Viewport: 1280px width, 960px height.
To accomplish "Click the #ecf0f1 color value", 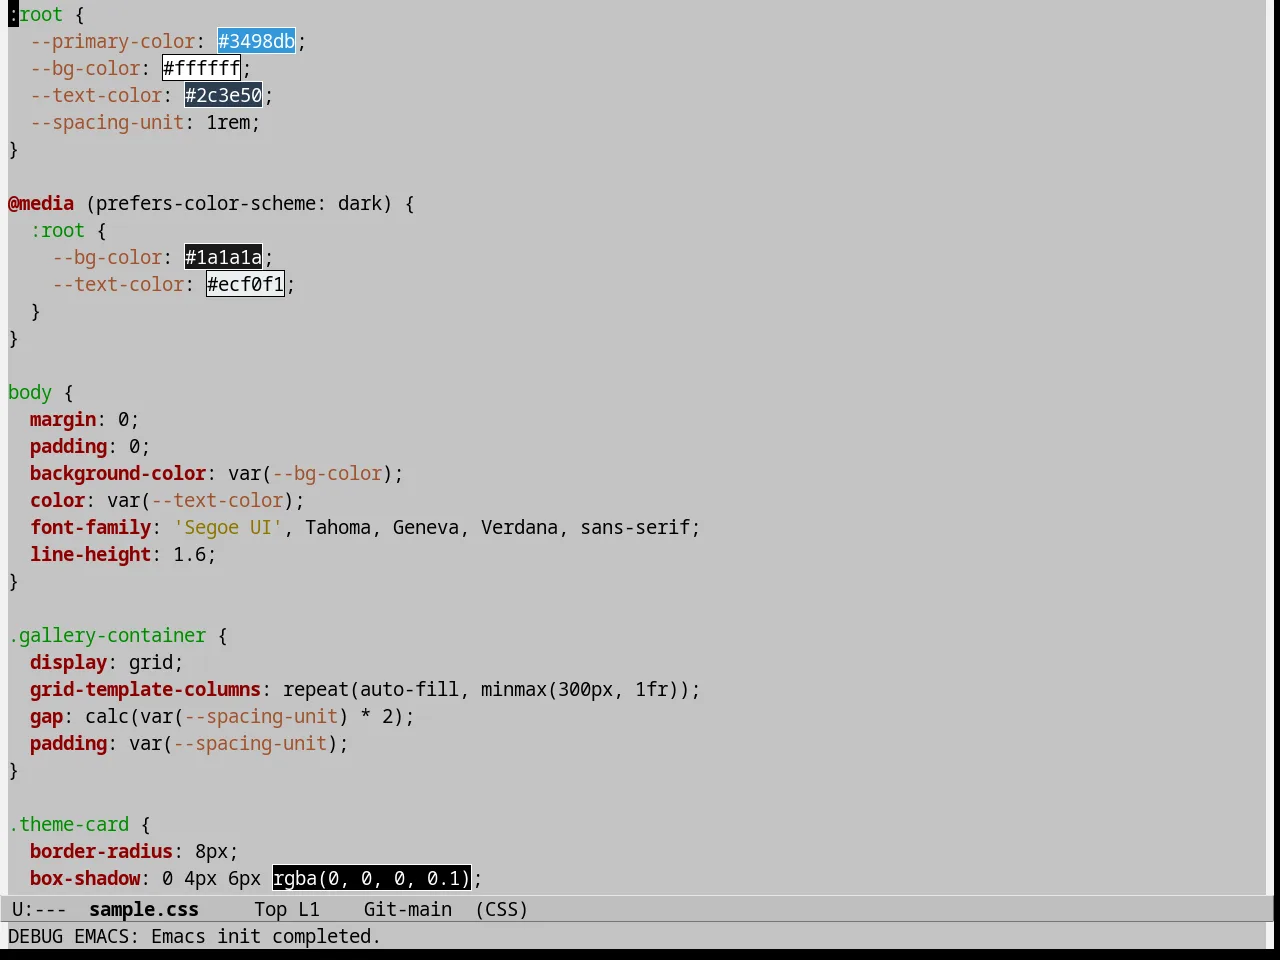I will point(245,284).
